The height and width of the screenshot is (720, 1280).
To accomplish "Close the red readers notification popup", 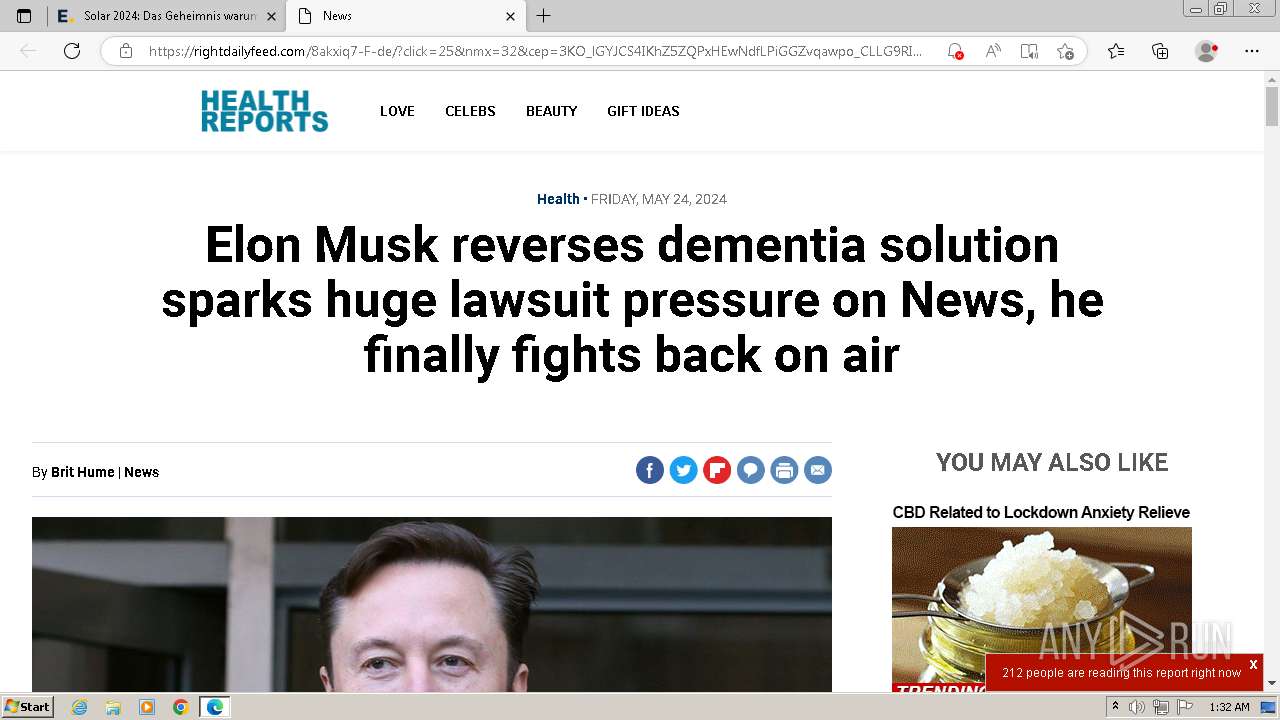I will point(1253,664).
